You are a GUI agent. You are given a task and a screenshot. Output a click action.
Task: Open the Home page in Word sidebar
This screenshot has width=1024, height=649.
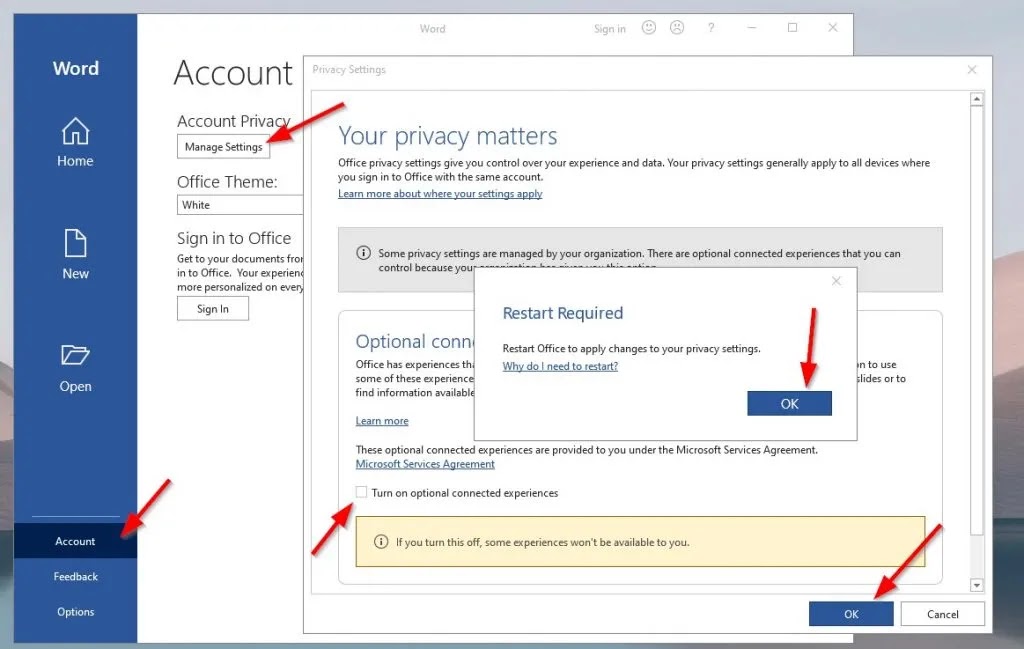tap(75, 142)
